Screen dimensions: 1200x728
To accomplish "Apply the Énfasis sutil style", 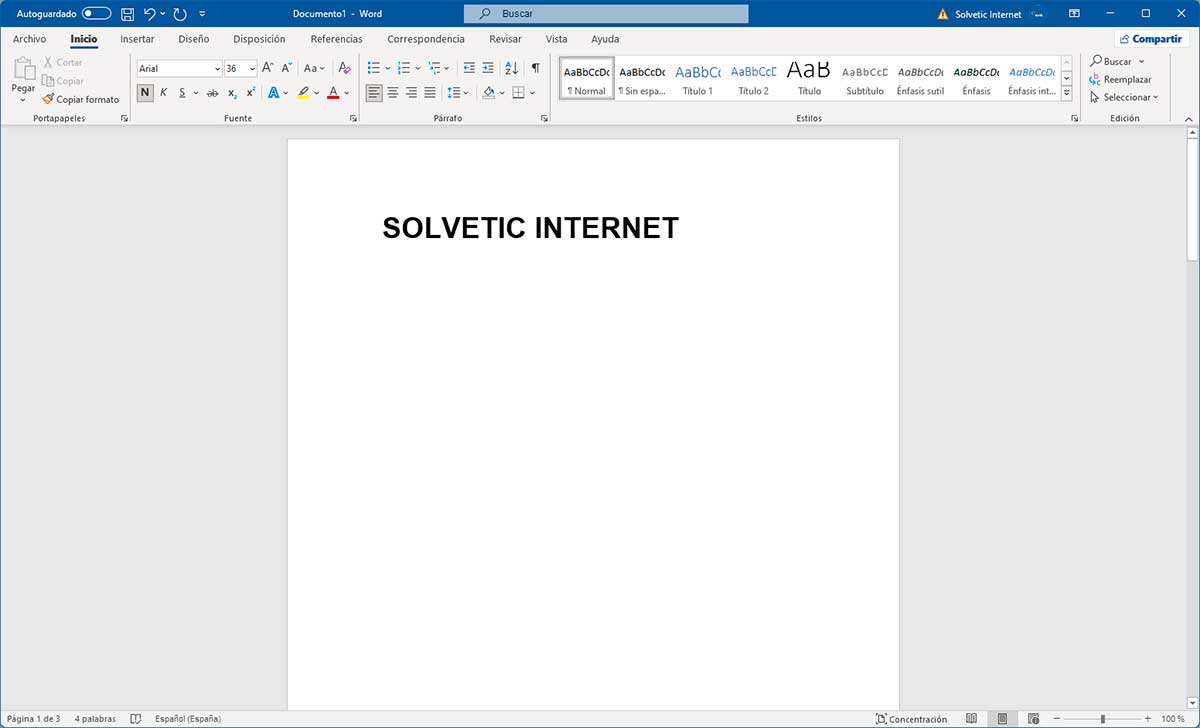I will pos(921,78).
